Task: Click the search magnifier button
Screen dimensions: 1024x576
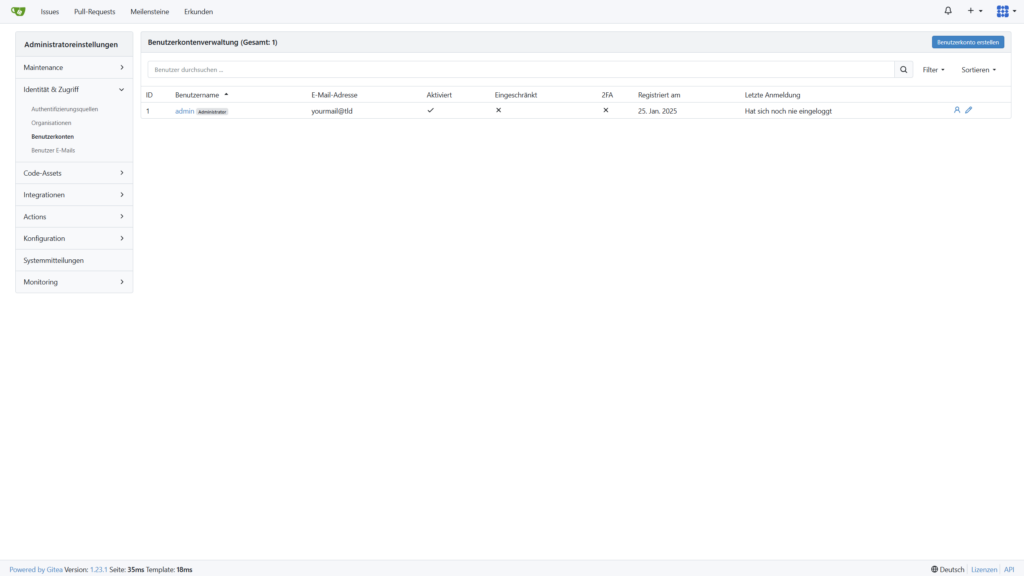Action: [x=904, y=70]
